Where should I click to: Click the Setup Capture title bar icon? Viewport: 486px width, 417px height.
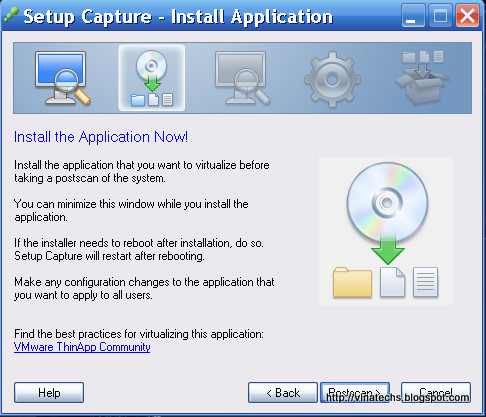pos(11,16)
